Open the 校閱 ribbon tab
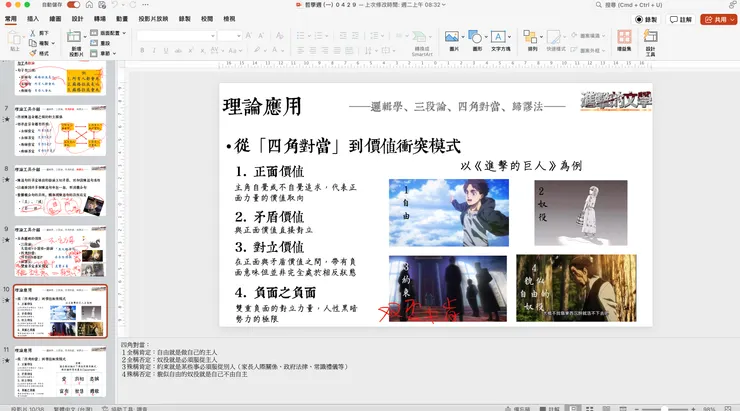Viewport: 740px width, 411px height. coord(207,19)
